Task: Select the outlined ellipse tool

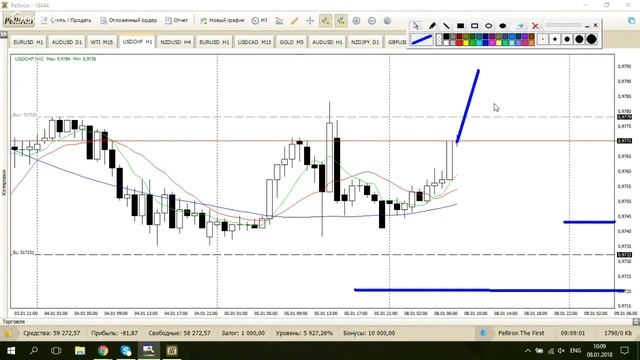Action: (x=489, y=25)
